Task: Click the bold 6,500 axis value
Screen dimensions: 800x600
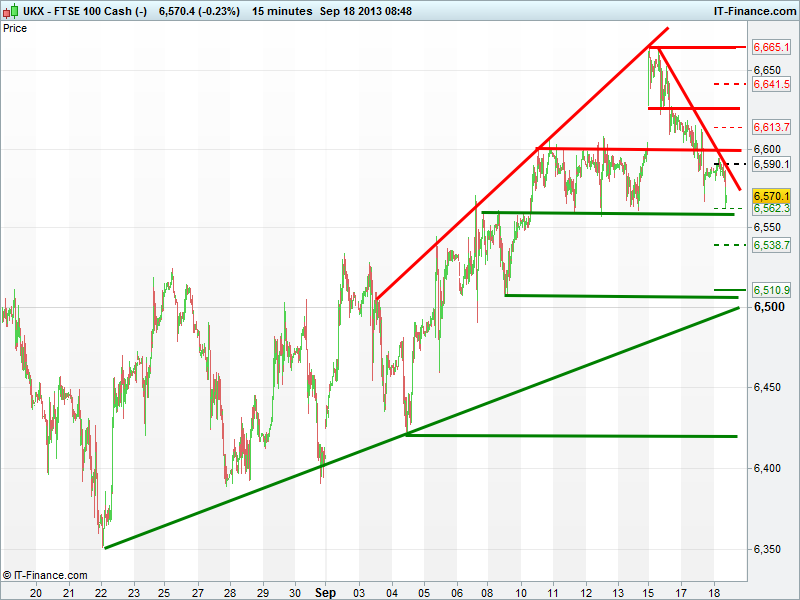Action: [769, 307]
